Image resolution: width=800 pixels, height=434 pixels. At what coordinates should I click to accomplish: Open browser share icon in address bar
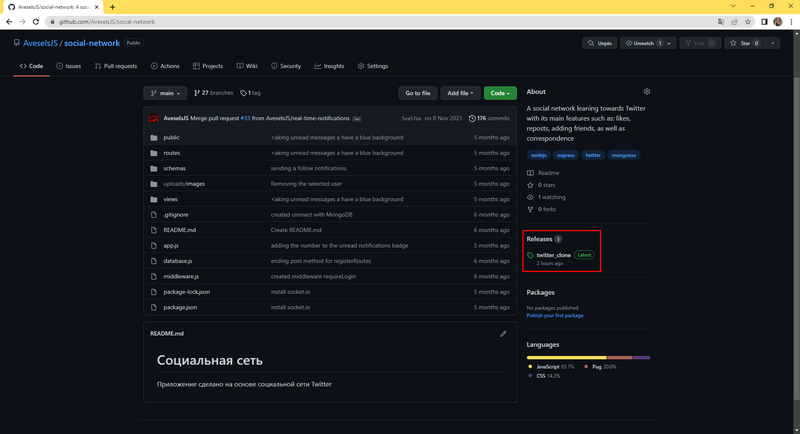pos(734,21)
